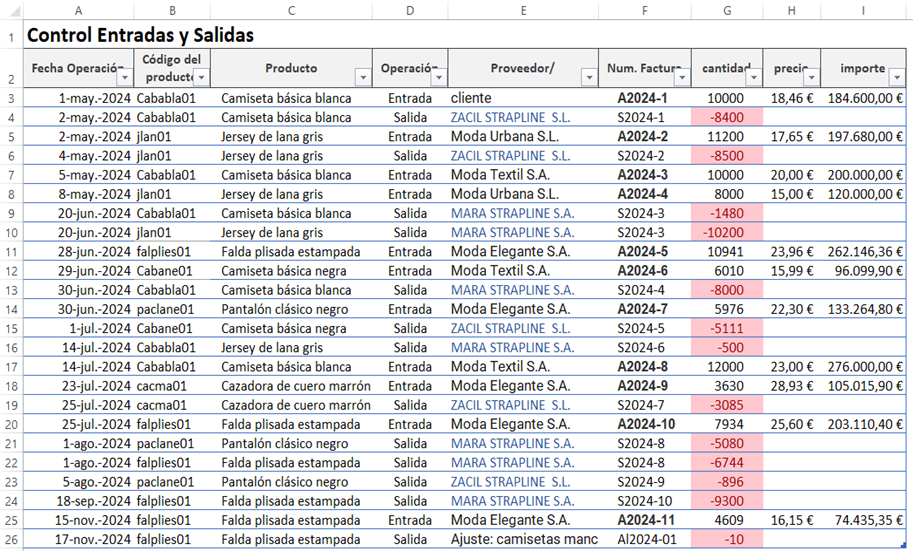Click the select-all corner of the sheet

10,10
